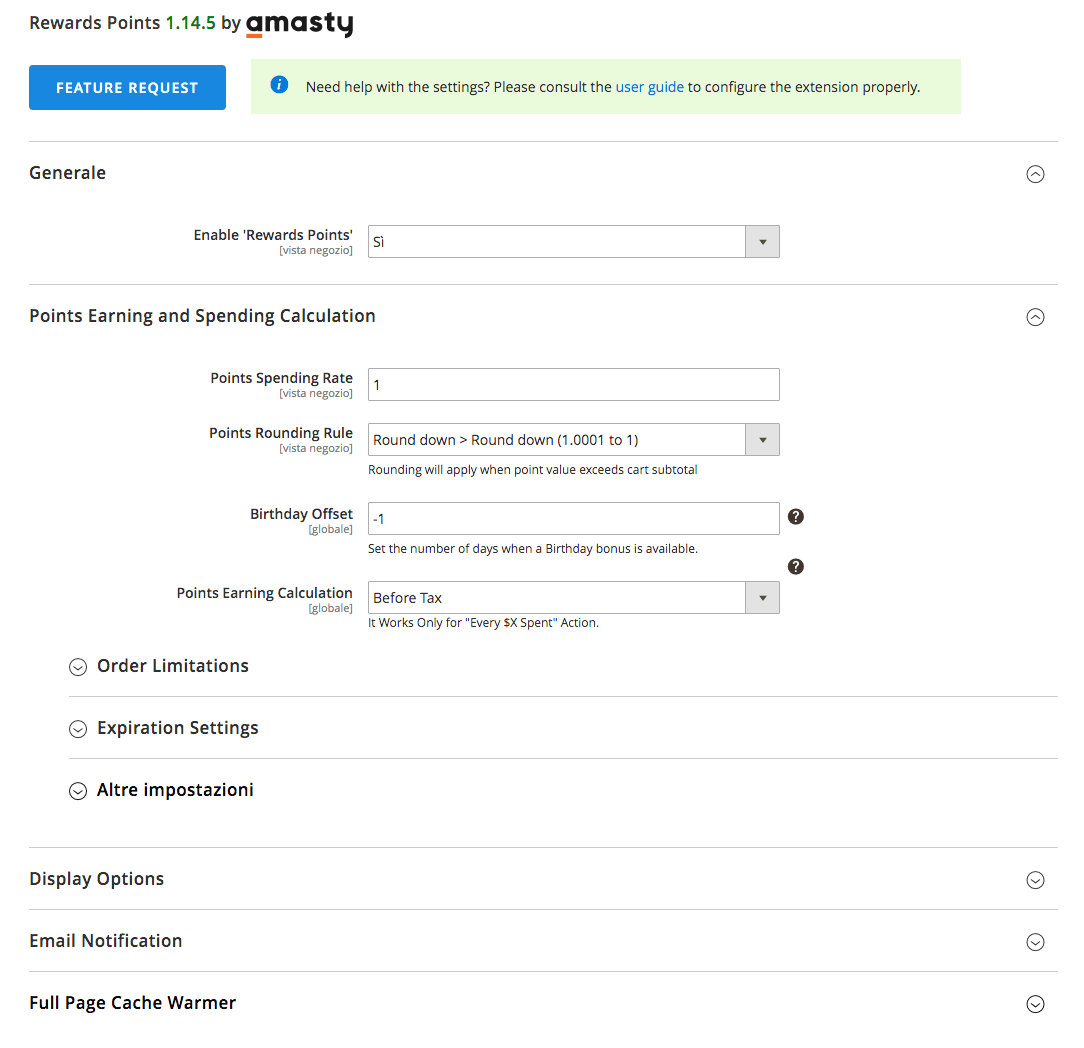Viewport: 1084px width, 1048px height.
Task: Click the Points Rounding Rule label
Action: [281, 433]
